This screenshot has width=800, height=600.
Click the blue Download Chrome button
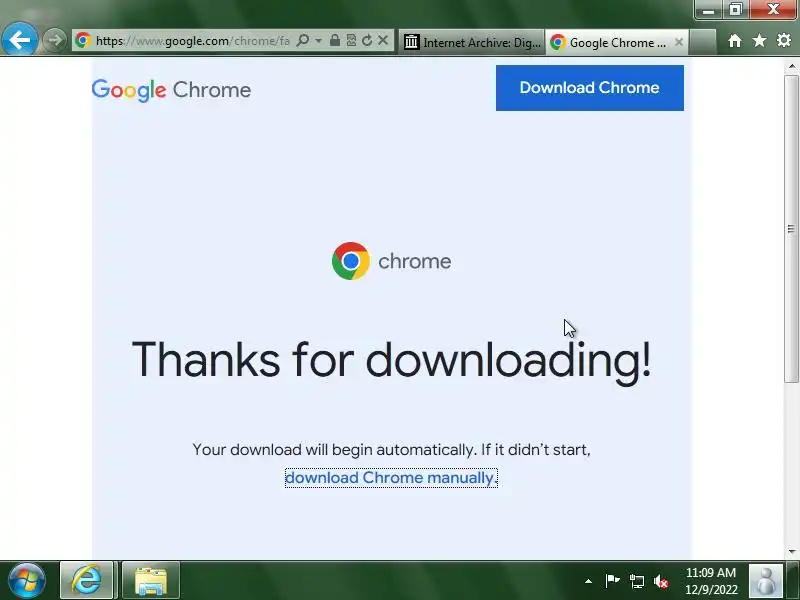(590, 88)
